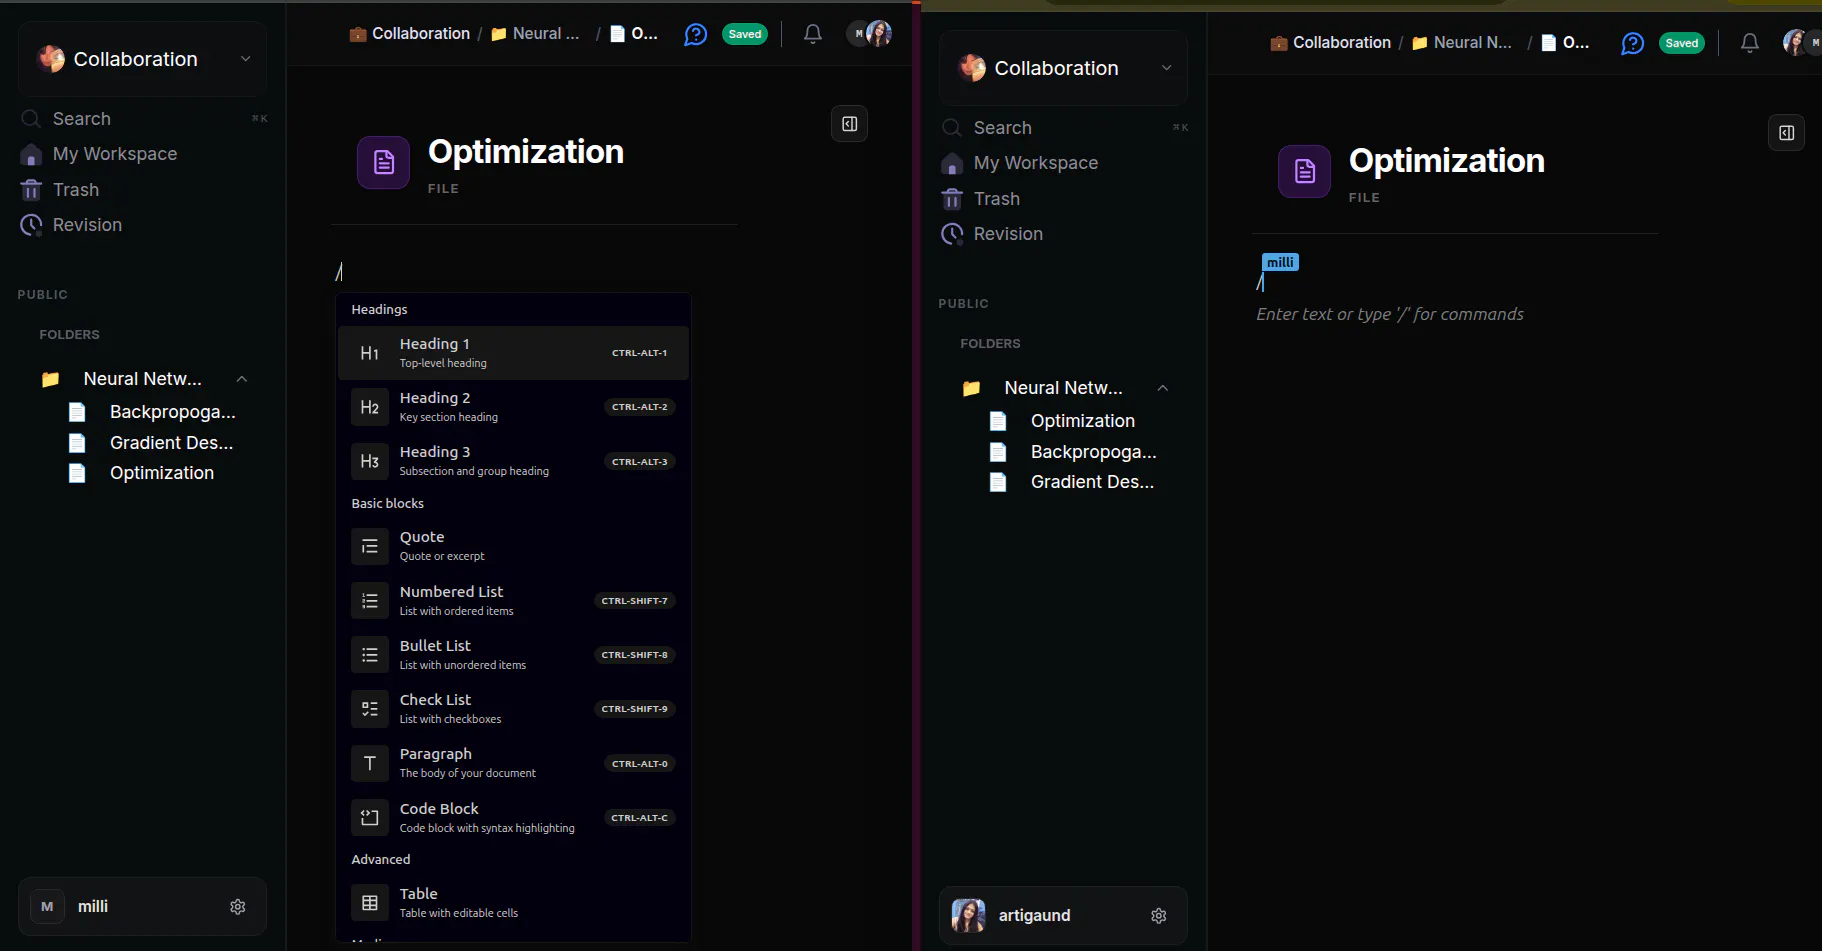
Task: Click collaborator avatars in left window header
Action: coord(870,34)
